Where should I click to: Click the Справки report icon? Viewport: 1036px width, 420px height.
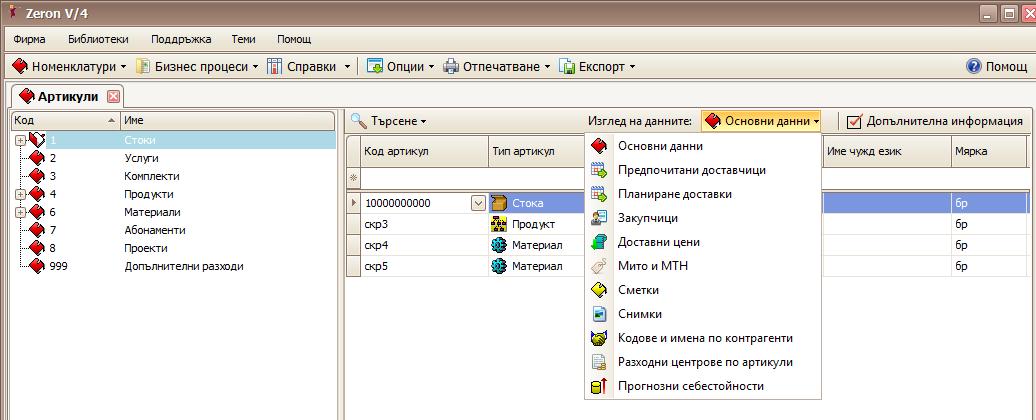[275, 67]
